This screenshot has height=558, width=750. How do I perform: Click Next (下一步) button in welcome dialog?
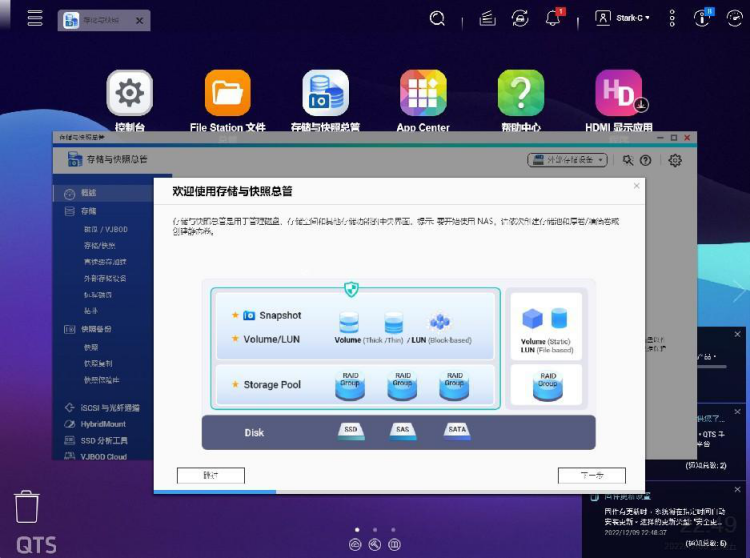[x=592, y=475]
